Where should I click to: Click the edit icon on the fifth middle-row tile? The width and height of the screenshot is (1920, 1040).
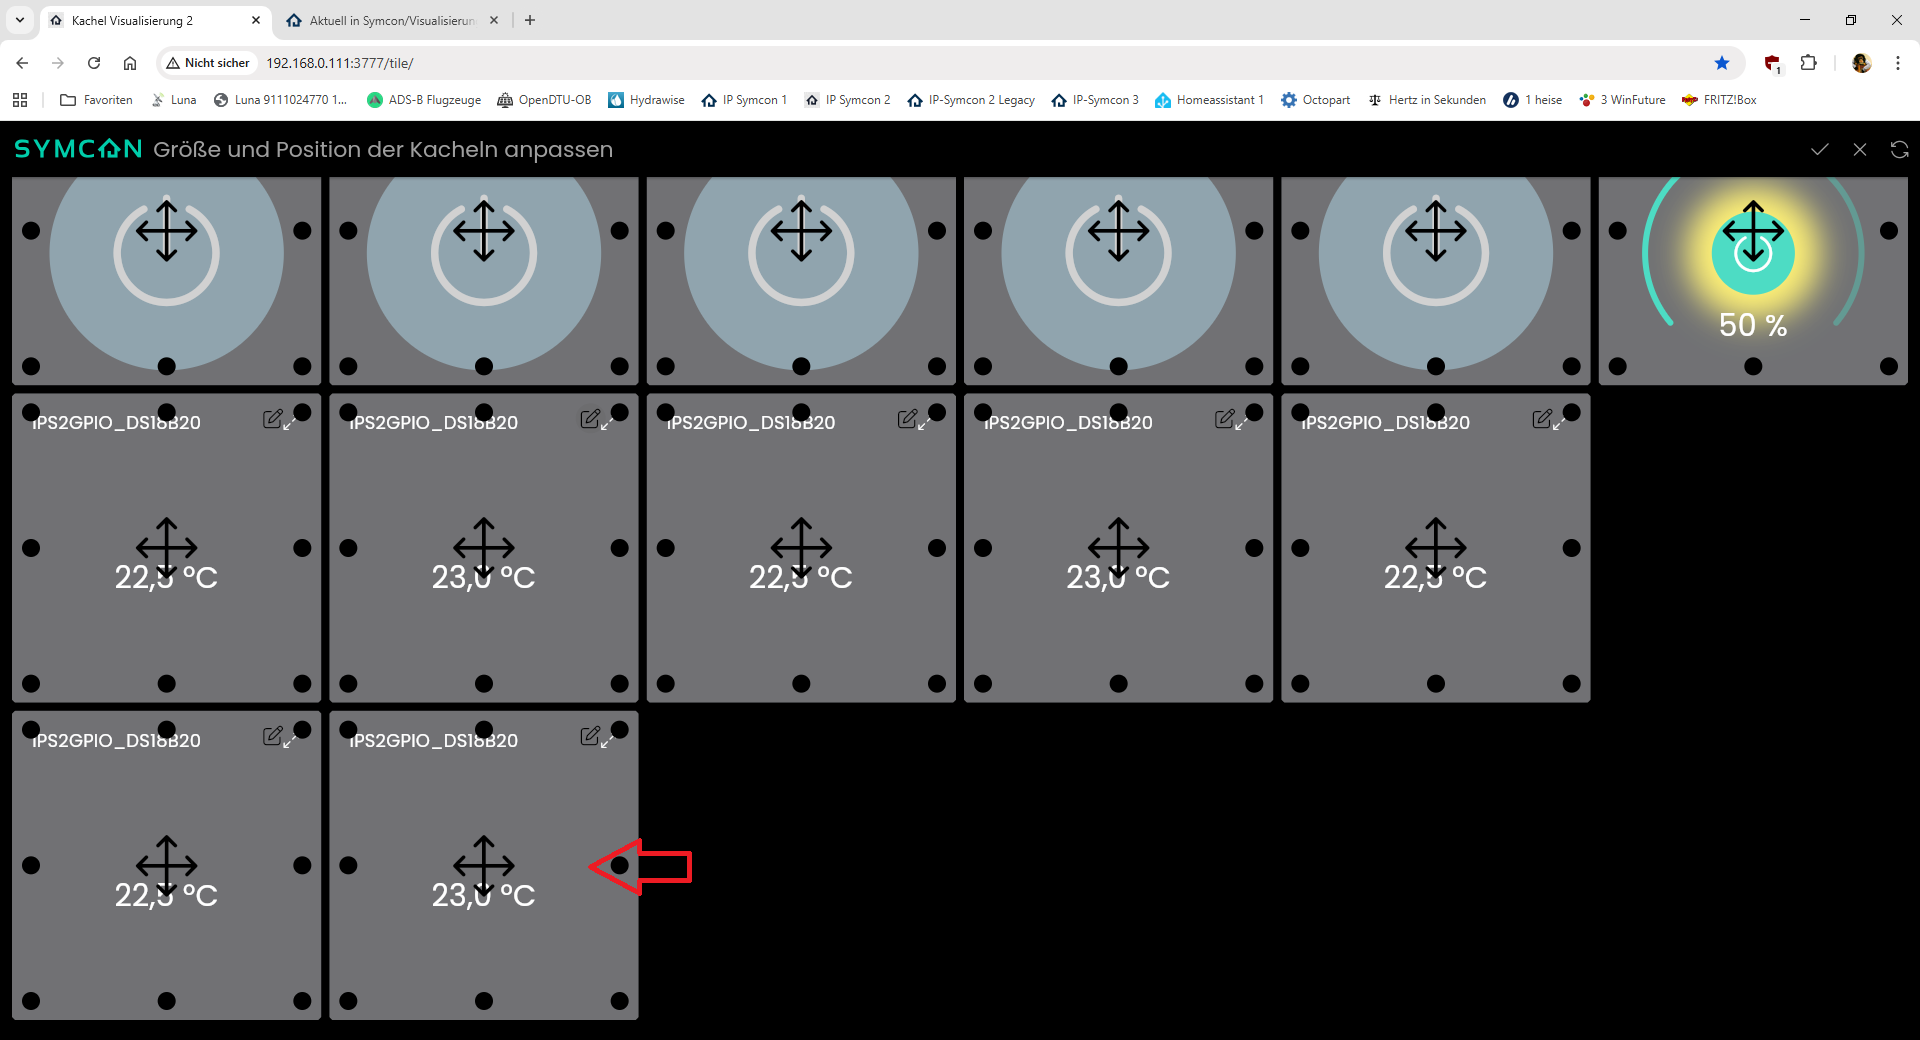(1541, 419)
